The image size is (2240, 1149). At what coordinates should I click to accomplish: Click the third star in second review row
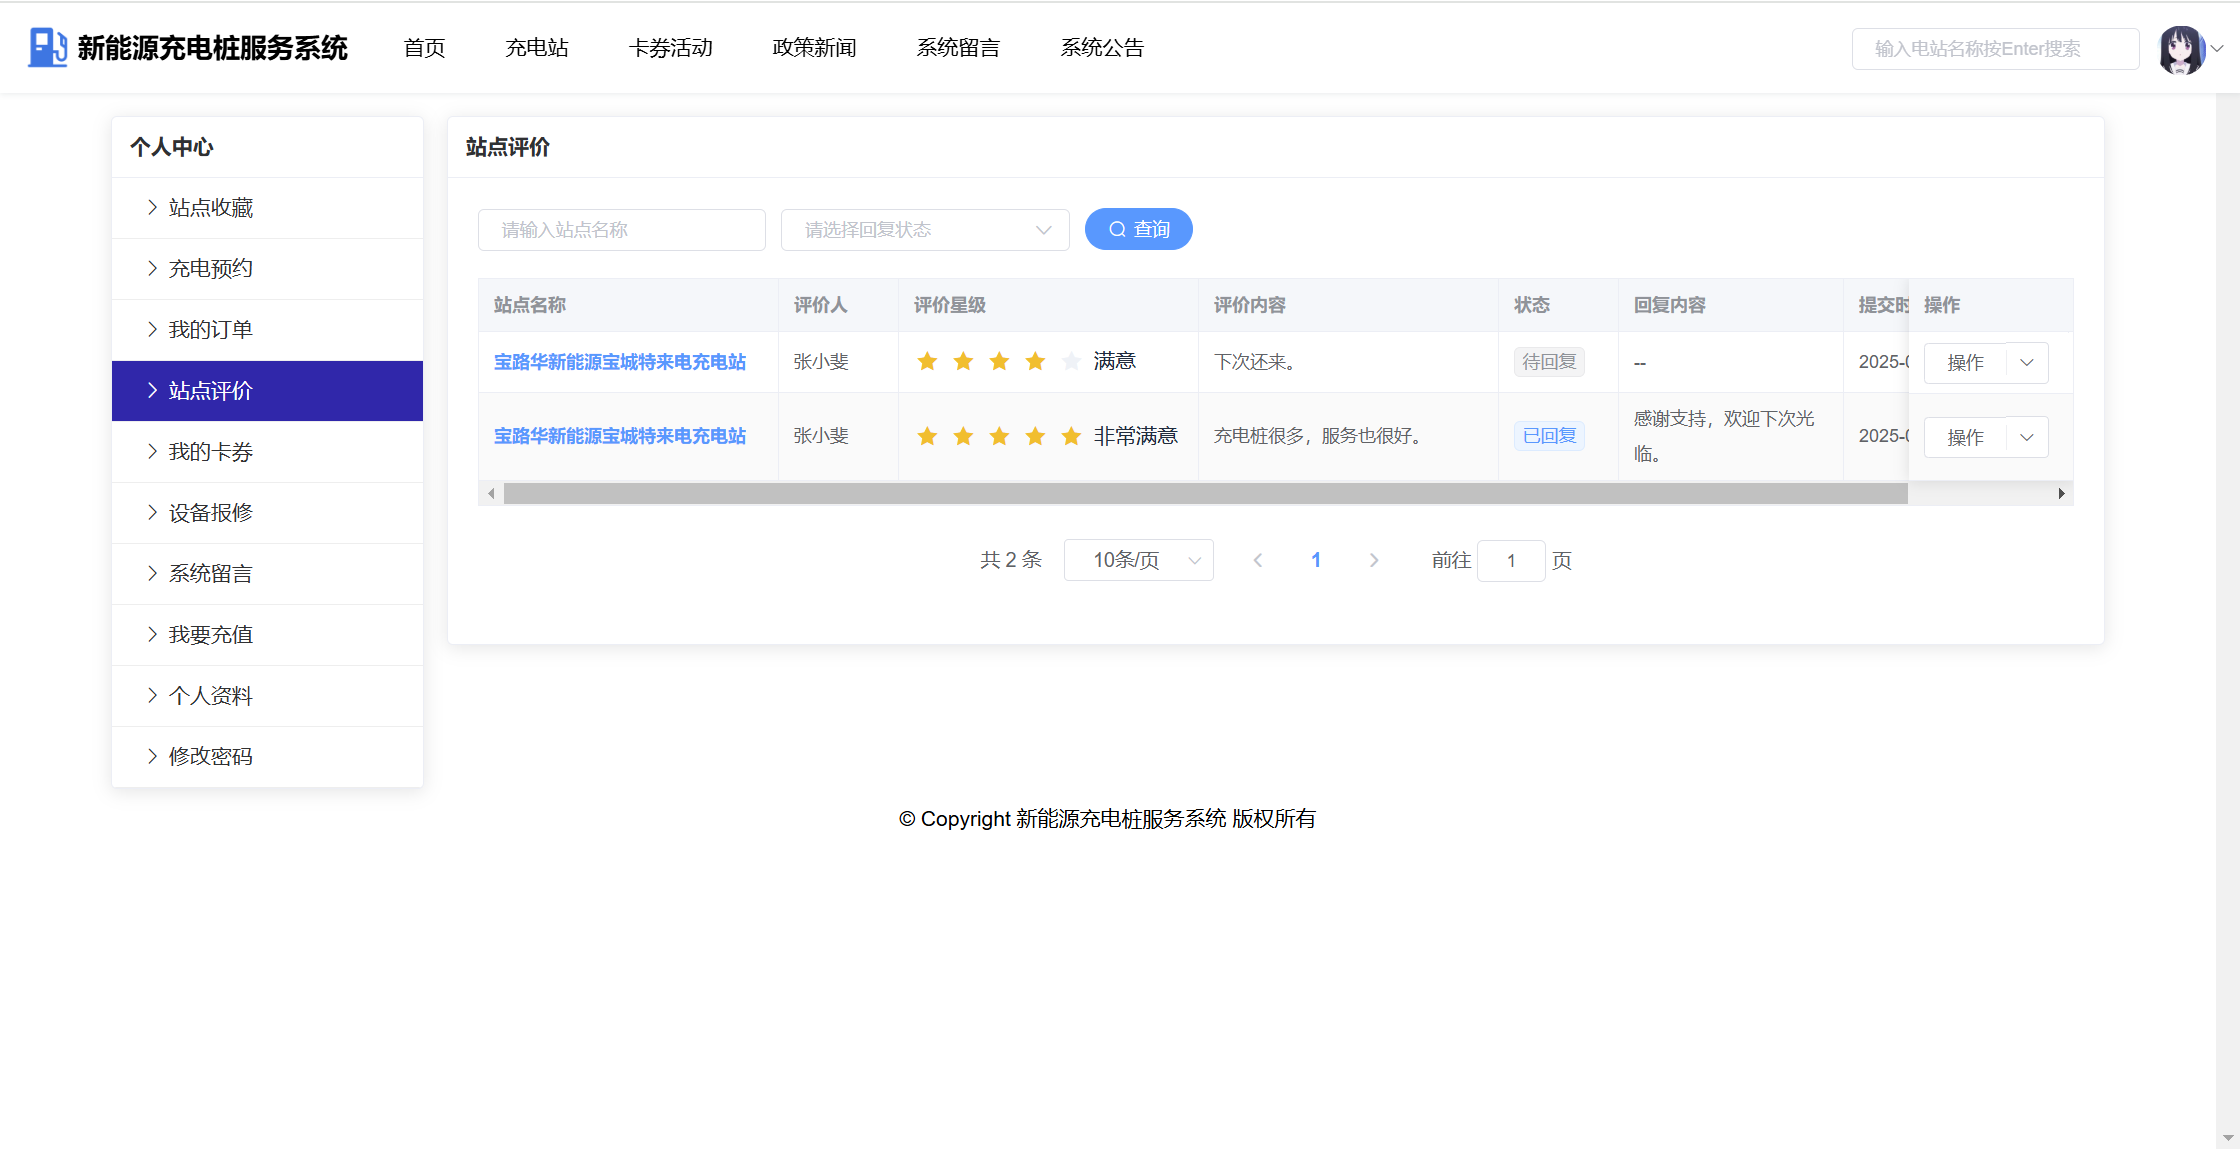(999, 436)
